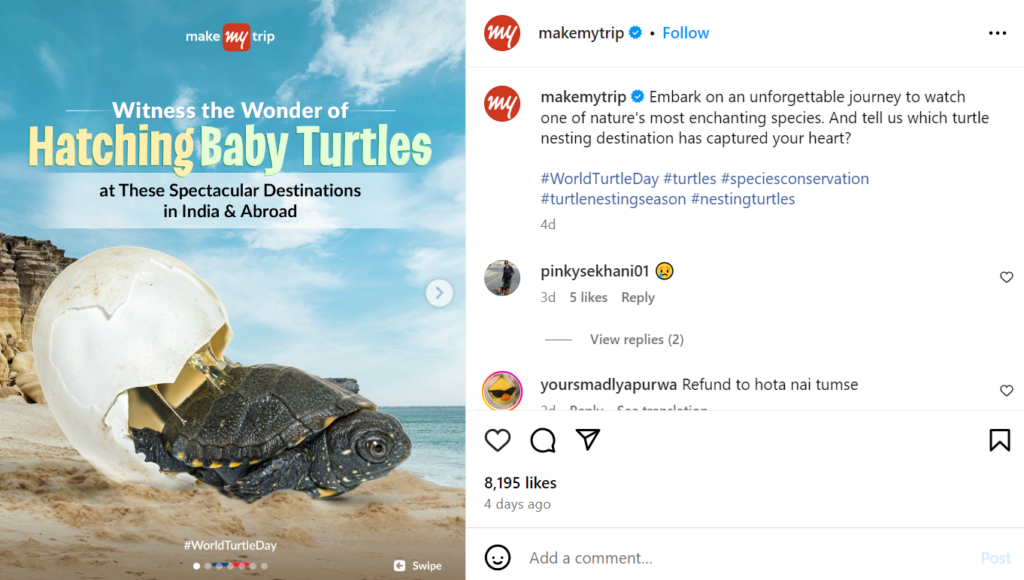This screenshot has height=580, width=1024.
Task: Reply to pinkysekhani01's comment
Action: click(x=638, y=297)
